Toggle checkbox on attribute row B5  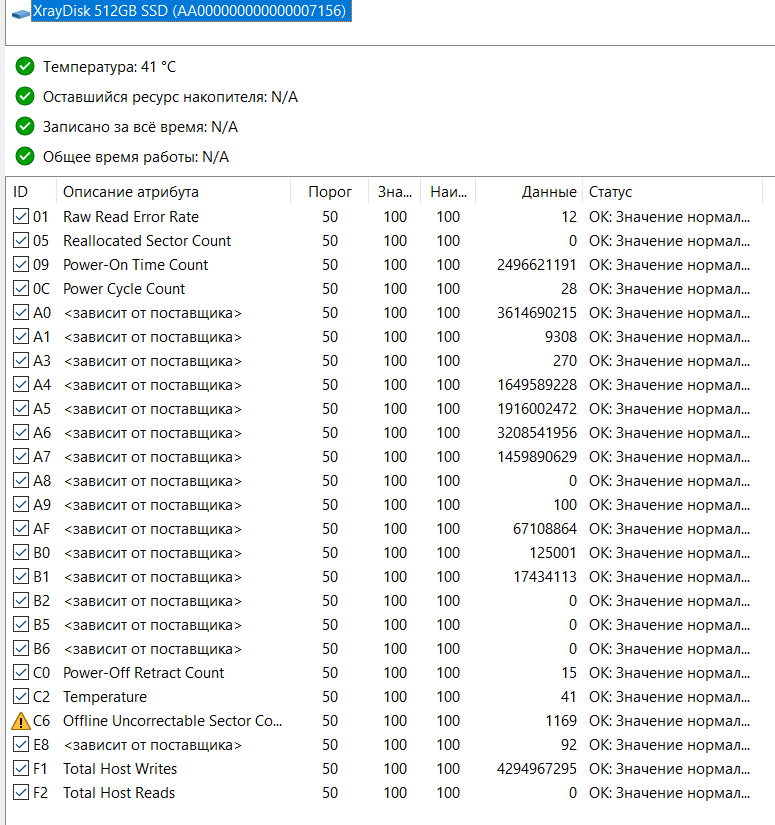click(x=21, y=625)
